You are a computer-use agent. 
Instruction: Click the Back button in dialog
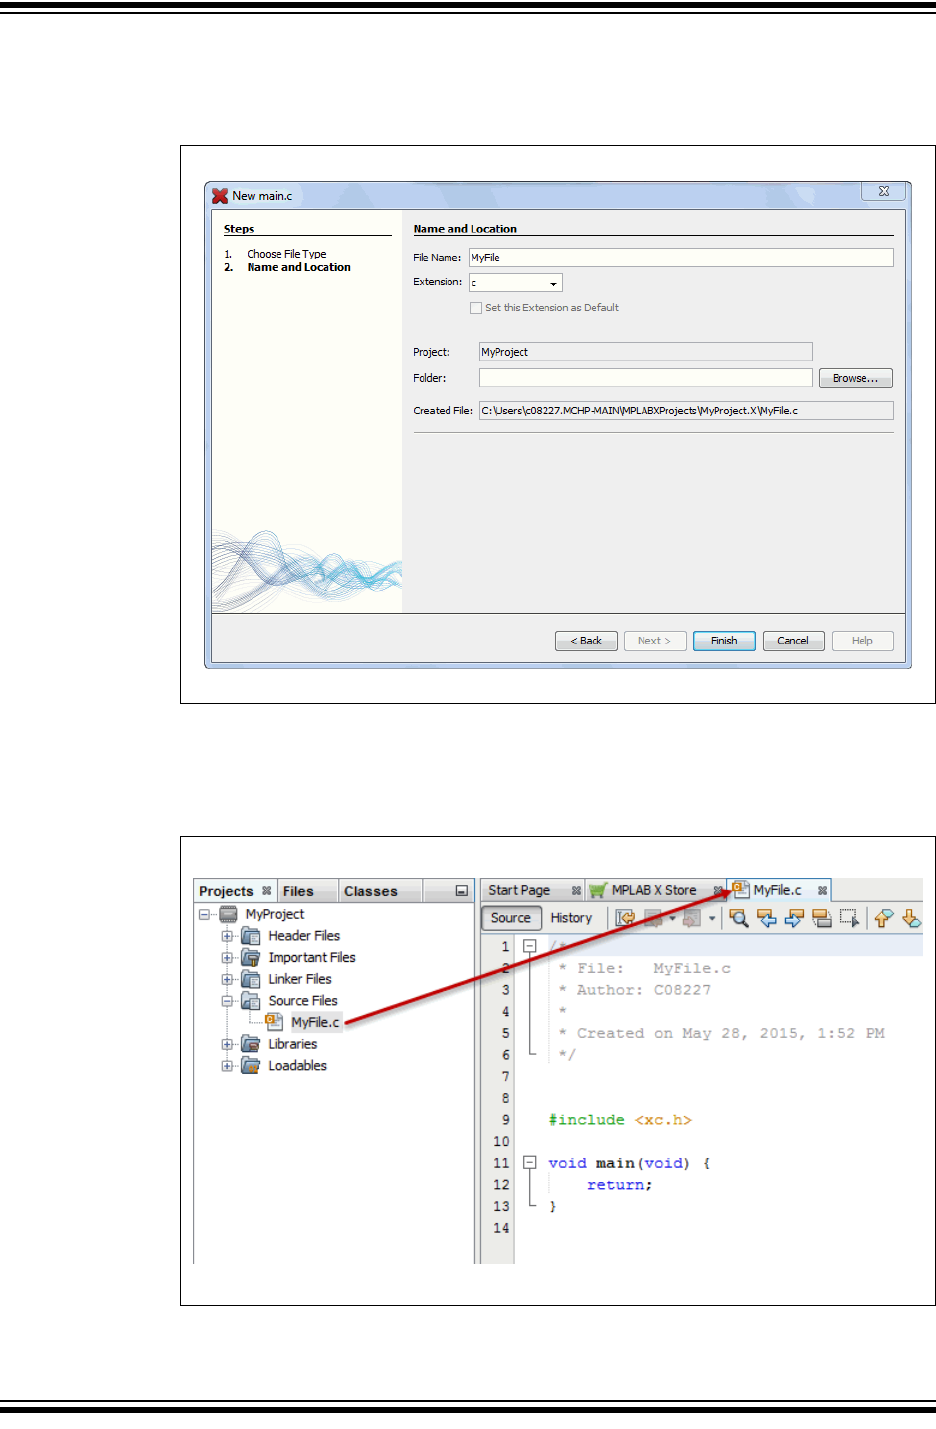(586, 641)
